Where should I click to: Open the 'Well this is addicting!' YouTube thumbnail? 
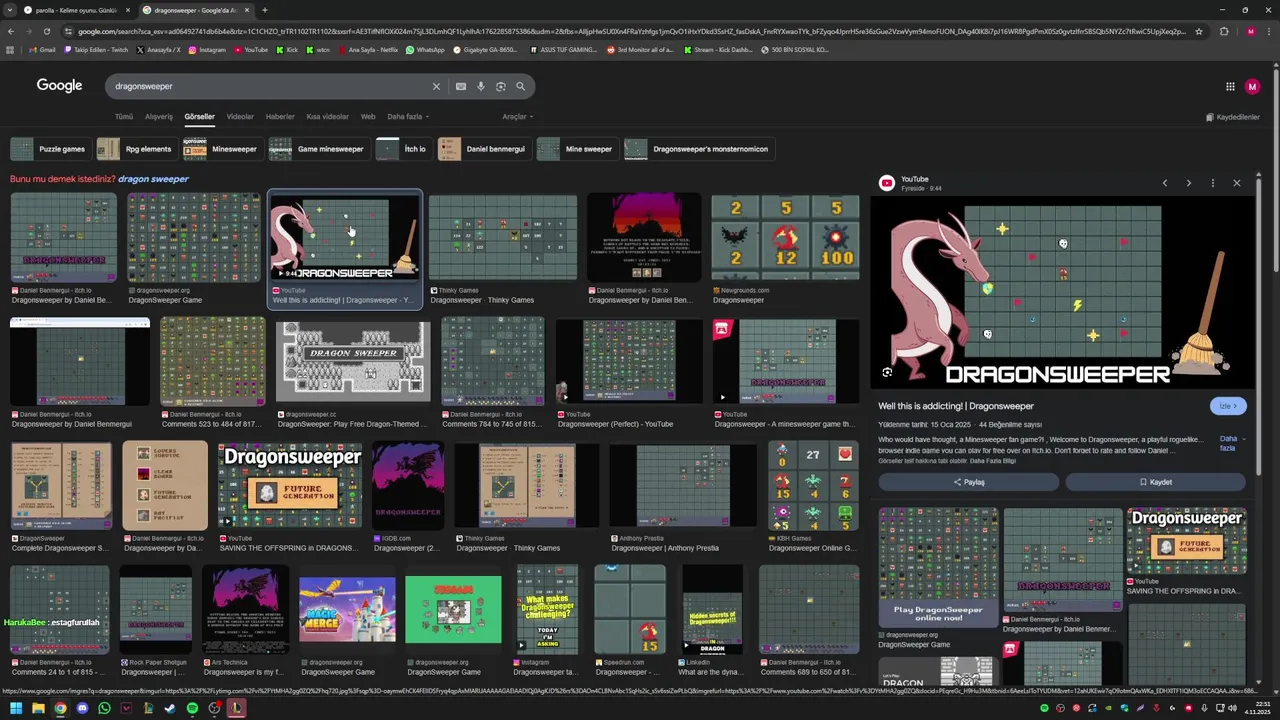tap(345, 237)
